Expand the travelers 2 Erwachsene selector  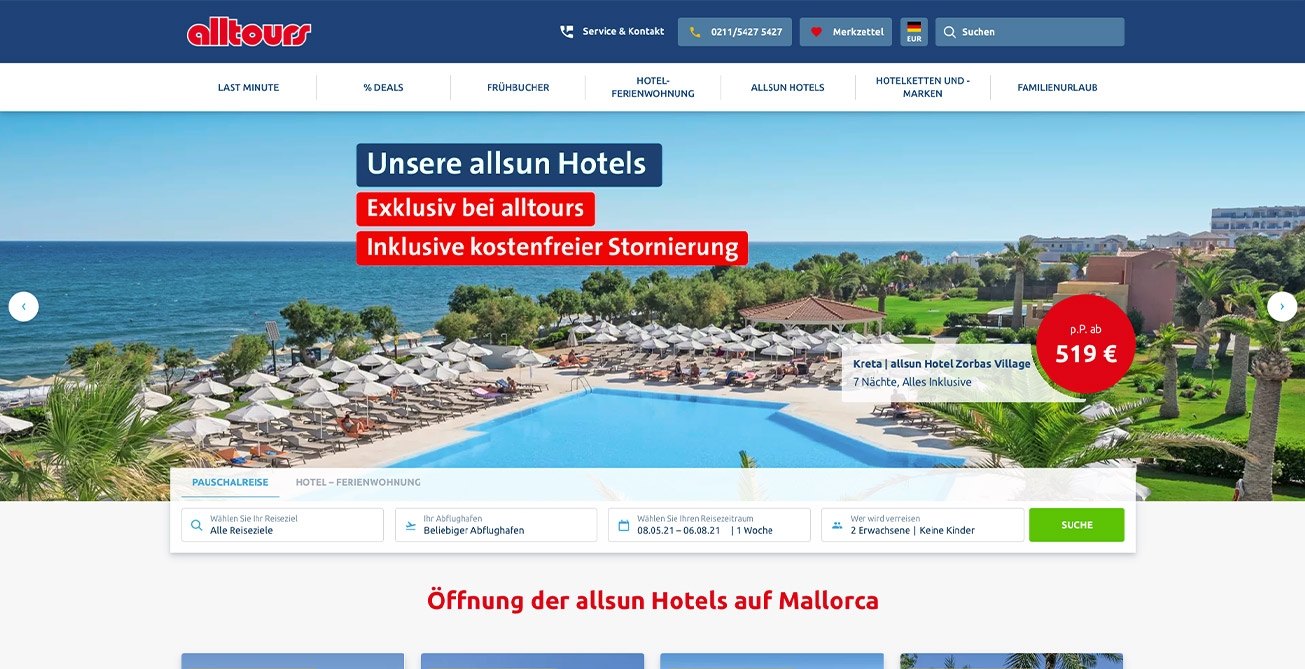pyautogui.click(x=923, y=525)
